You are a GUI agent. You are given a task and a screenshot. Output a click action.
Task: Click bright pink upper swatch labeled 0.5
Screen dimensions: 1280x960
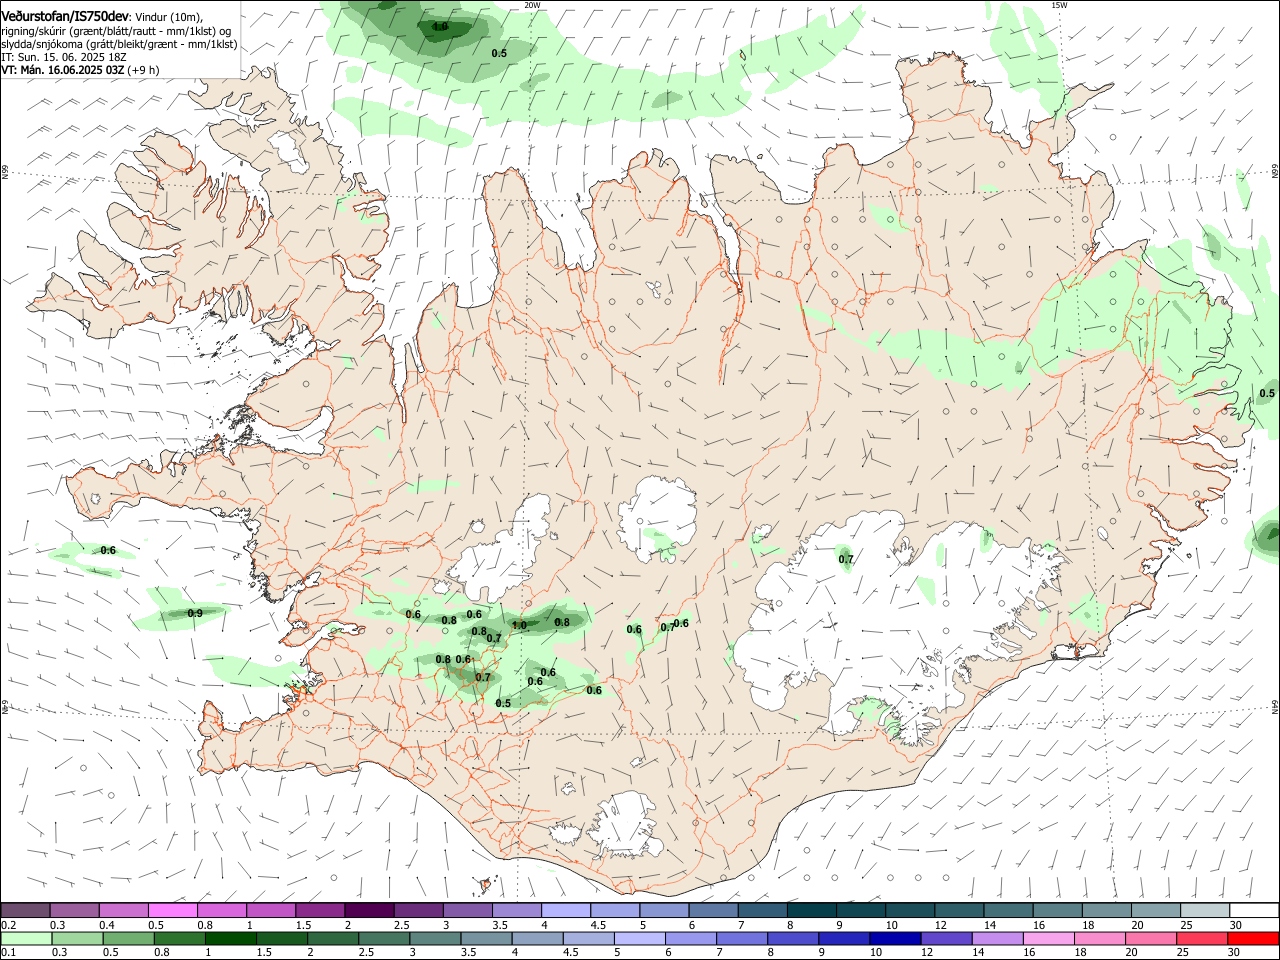(x=172, y=910)
